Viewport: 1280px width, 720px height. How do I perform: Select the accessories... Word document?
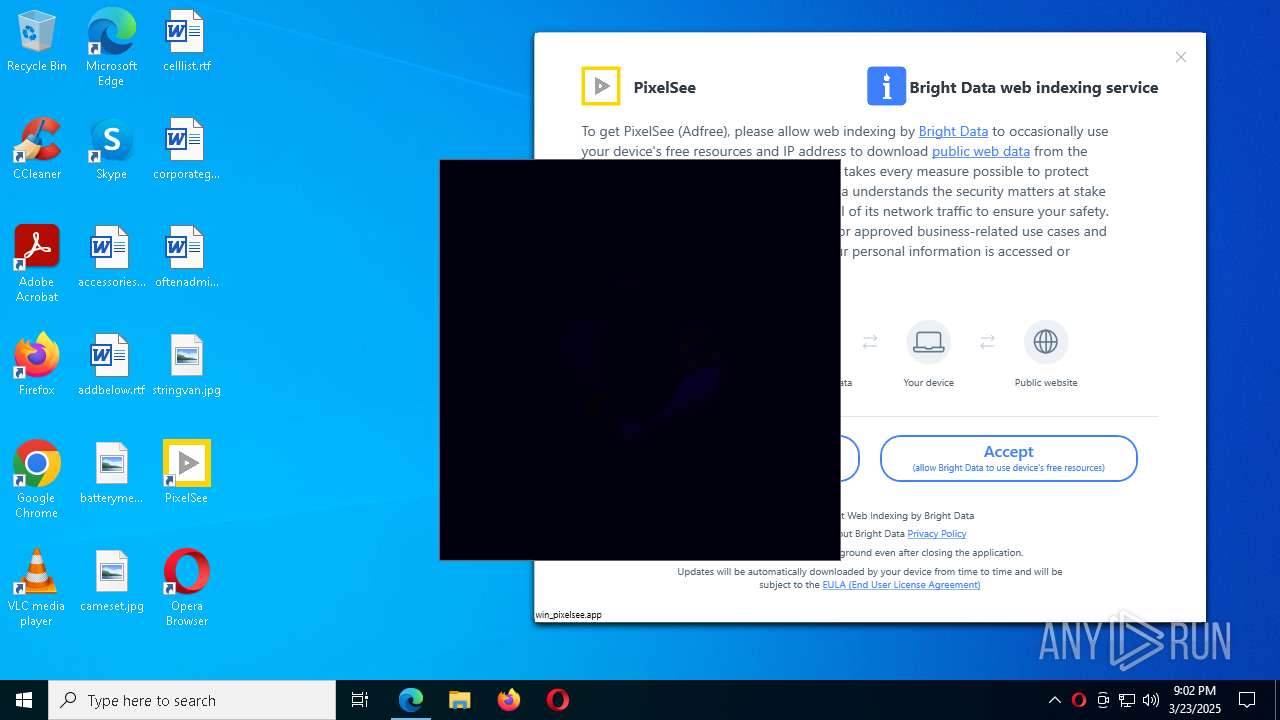point(111,257)
